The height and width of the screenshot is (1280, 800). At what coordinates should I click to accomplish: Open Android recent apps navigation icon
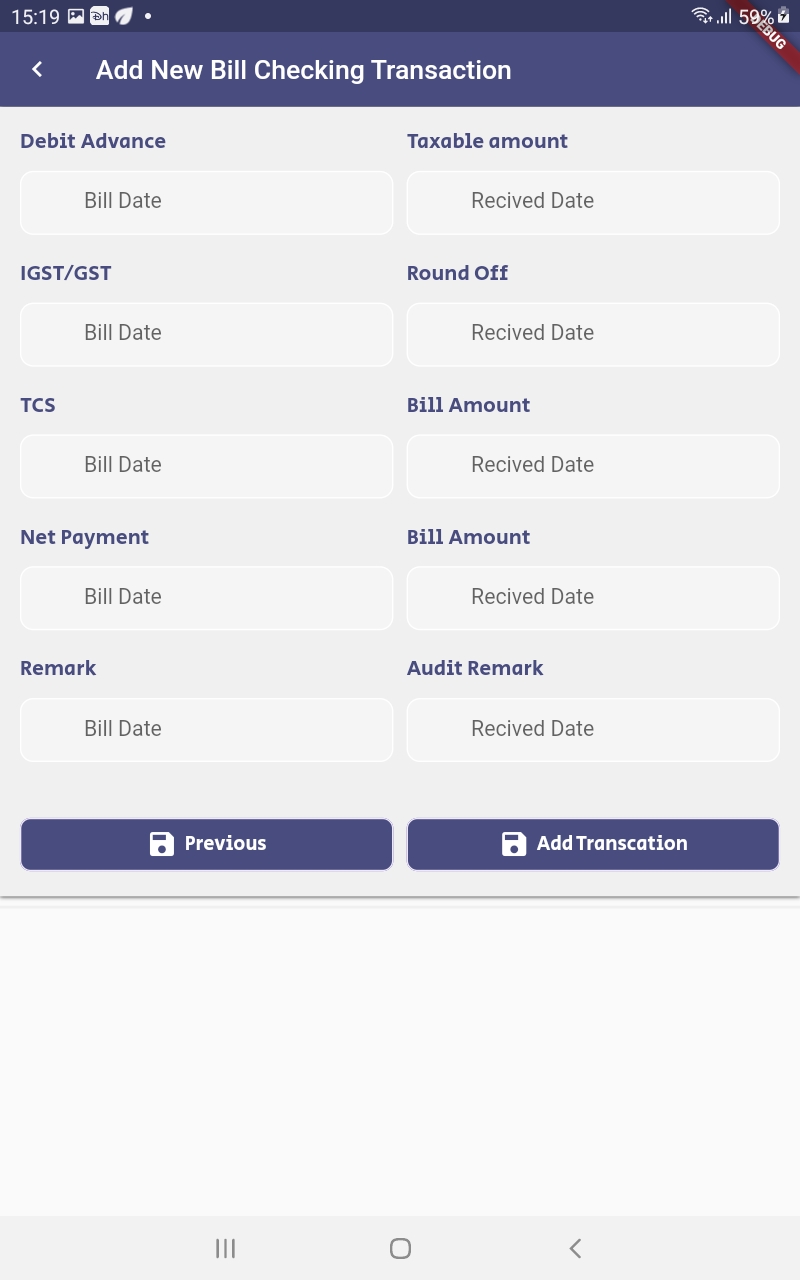[x=225, y=1248]
